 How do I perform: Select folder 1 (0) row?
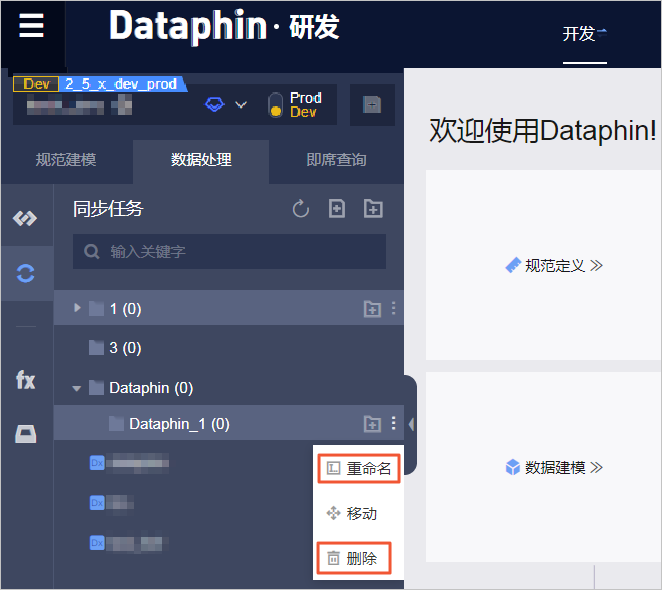pyautogui.click(x=228, y=308)
